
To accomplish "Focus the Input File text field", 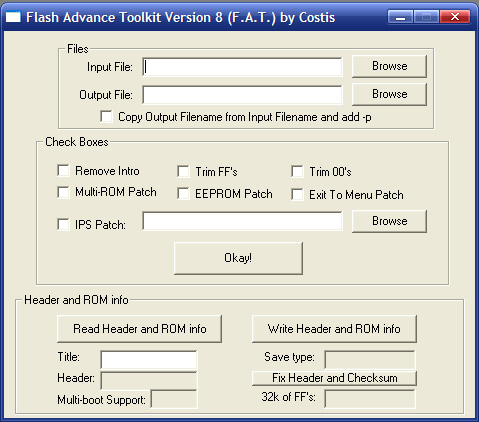I will click(x=242, y=67).
